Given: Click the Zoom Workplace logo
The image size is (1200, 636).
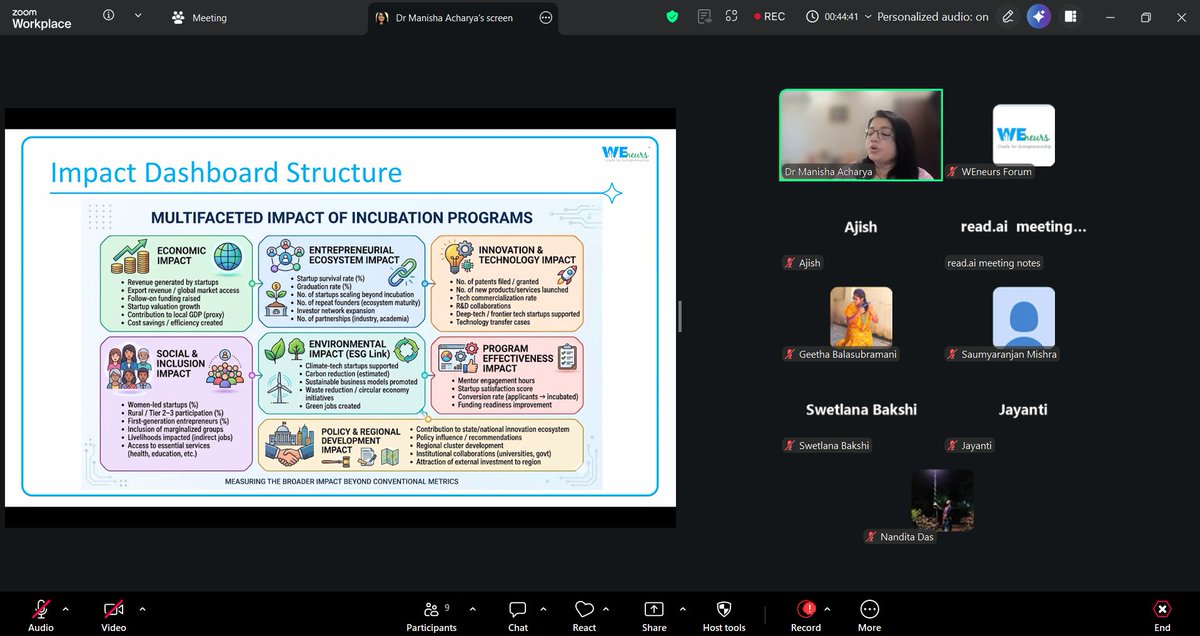Looking at the screenshot, I should 41,18.
